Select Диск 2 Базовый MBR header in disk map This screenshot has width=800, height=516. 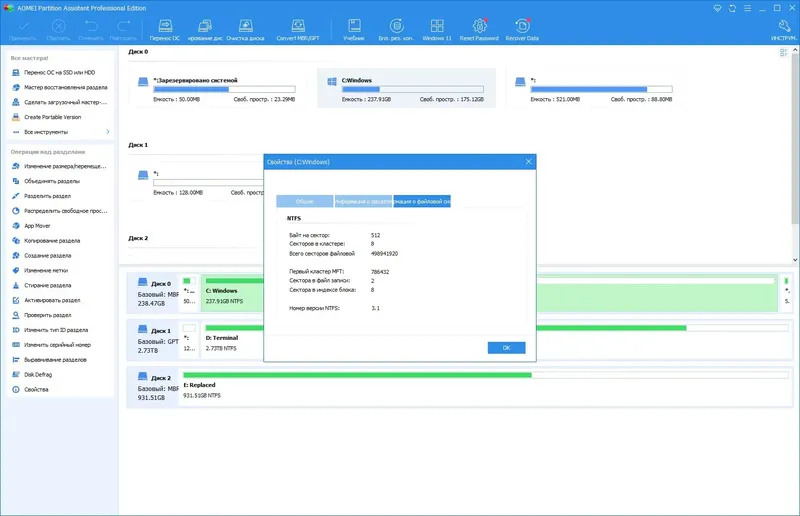pos(154,387)
